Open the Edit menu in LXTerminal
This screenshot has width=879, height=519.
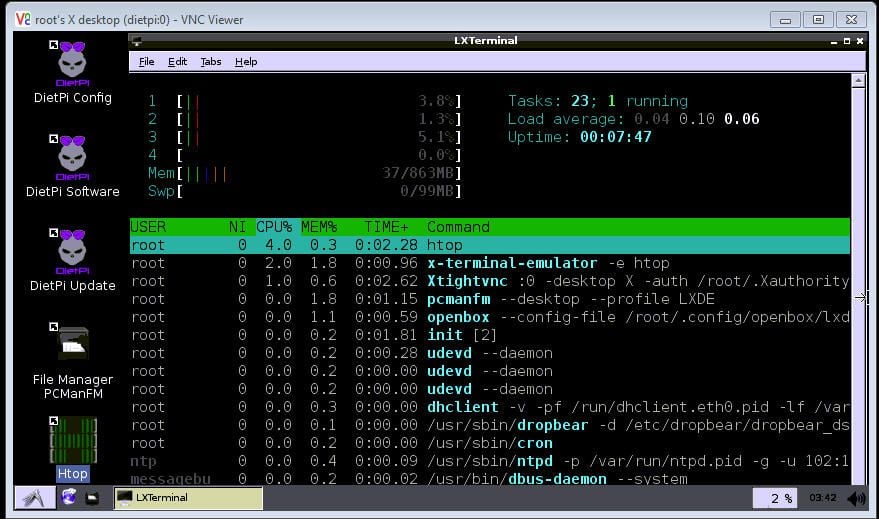[177, 62]
